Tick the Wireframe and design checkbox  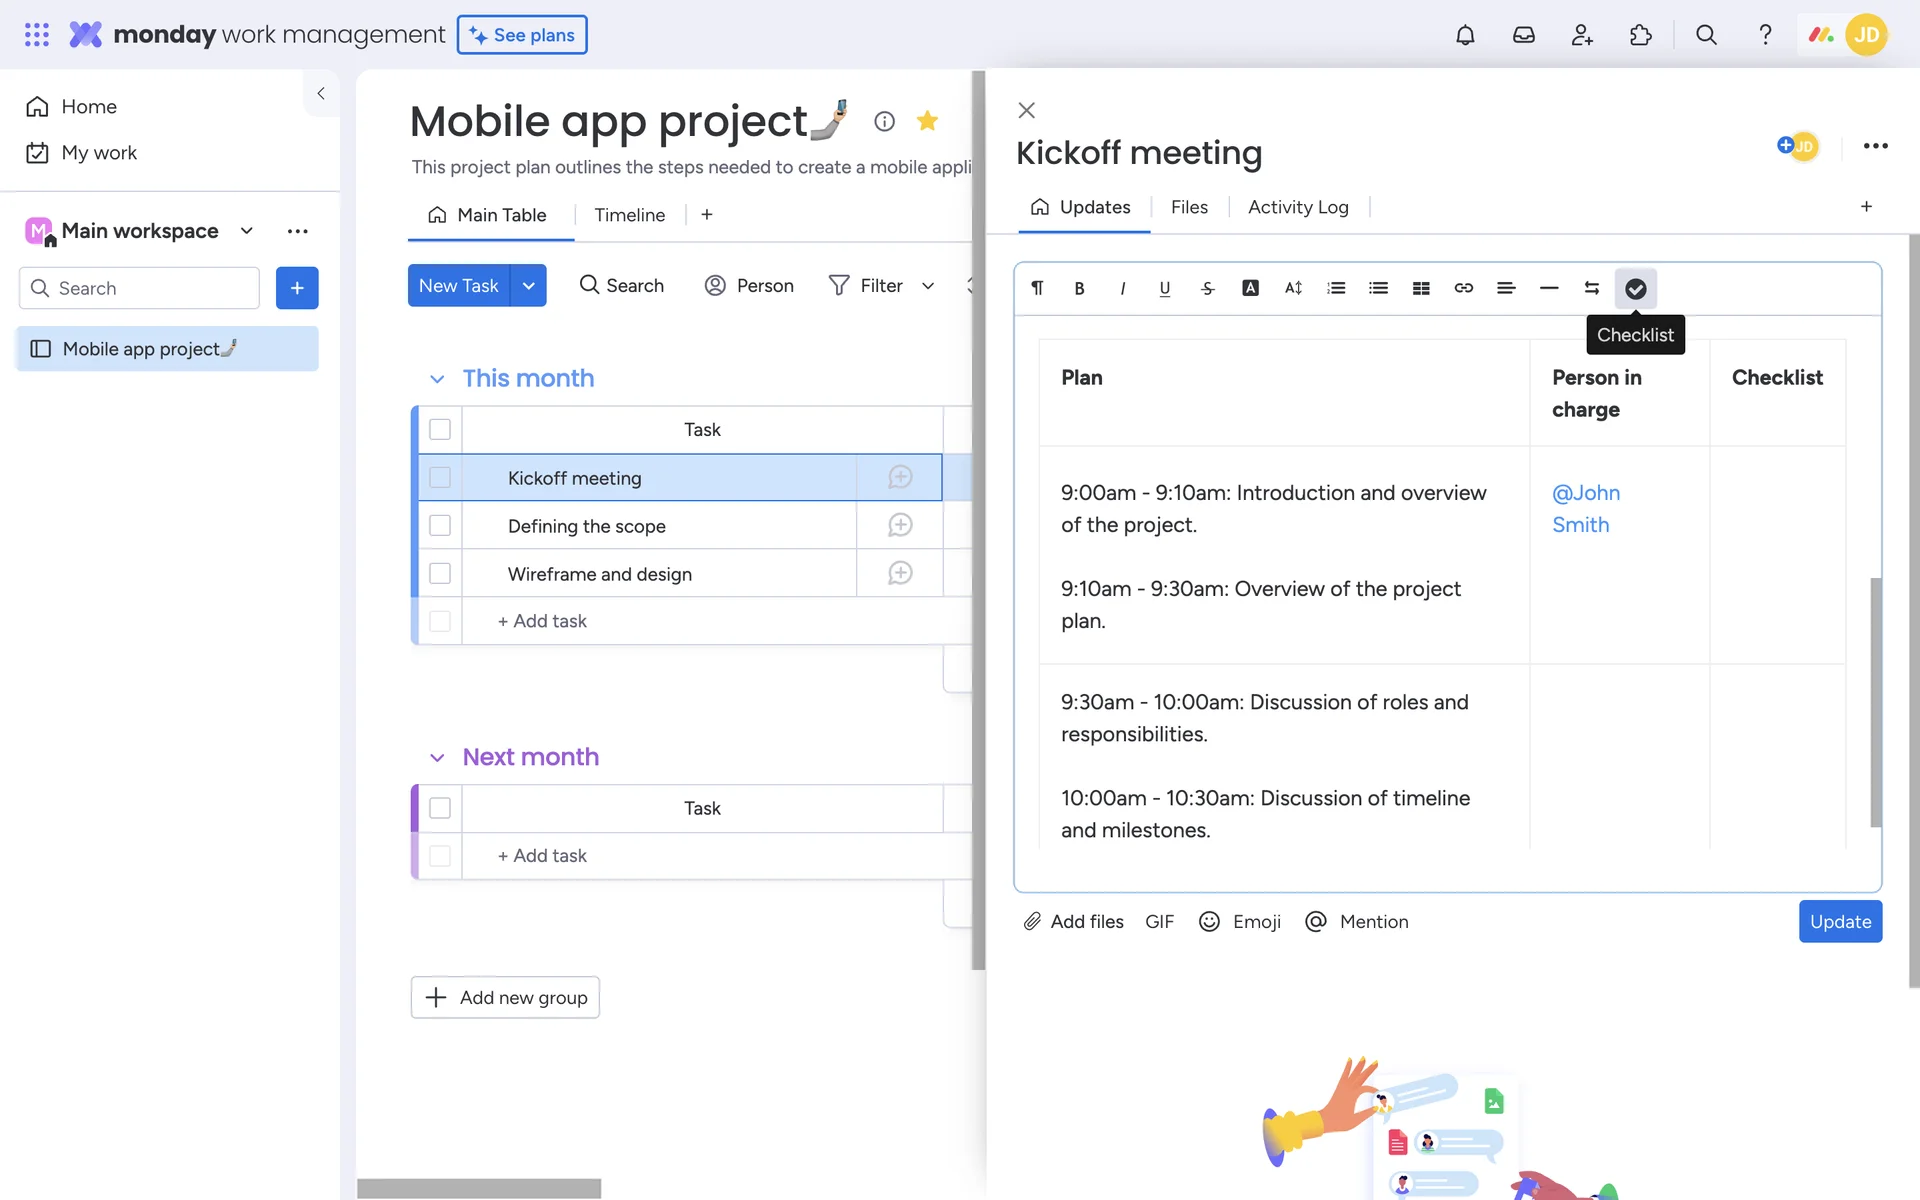[x=440, y=574]
